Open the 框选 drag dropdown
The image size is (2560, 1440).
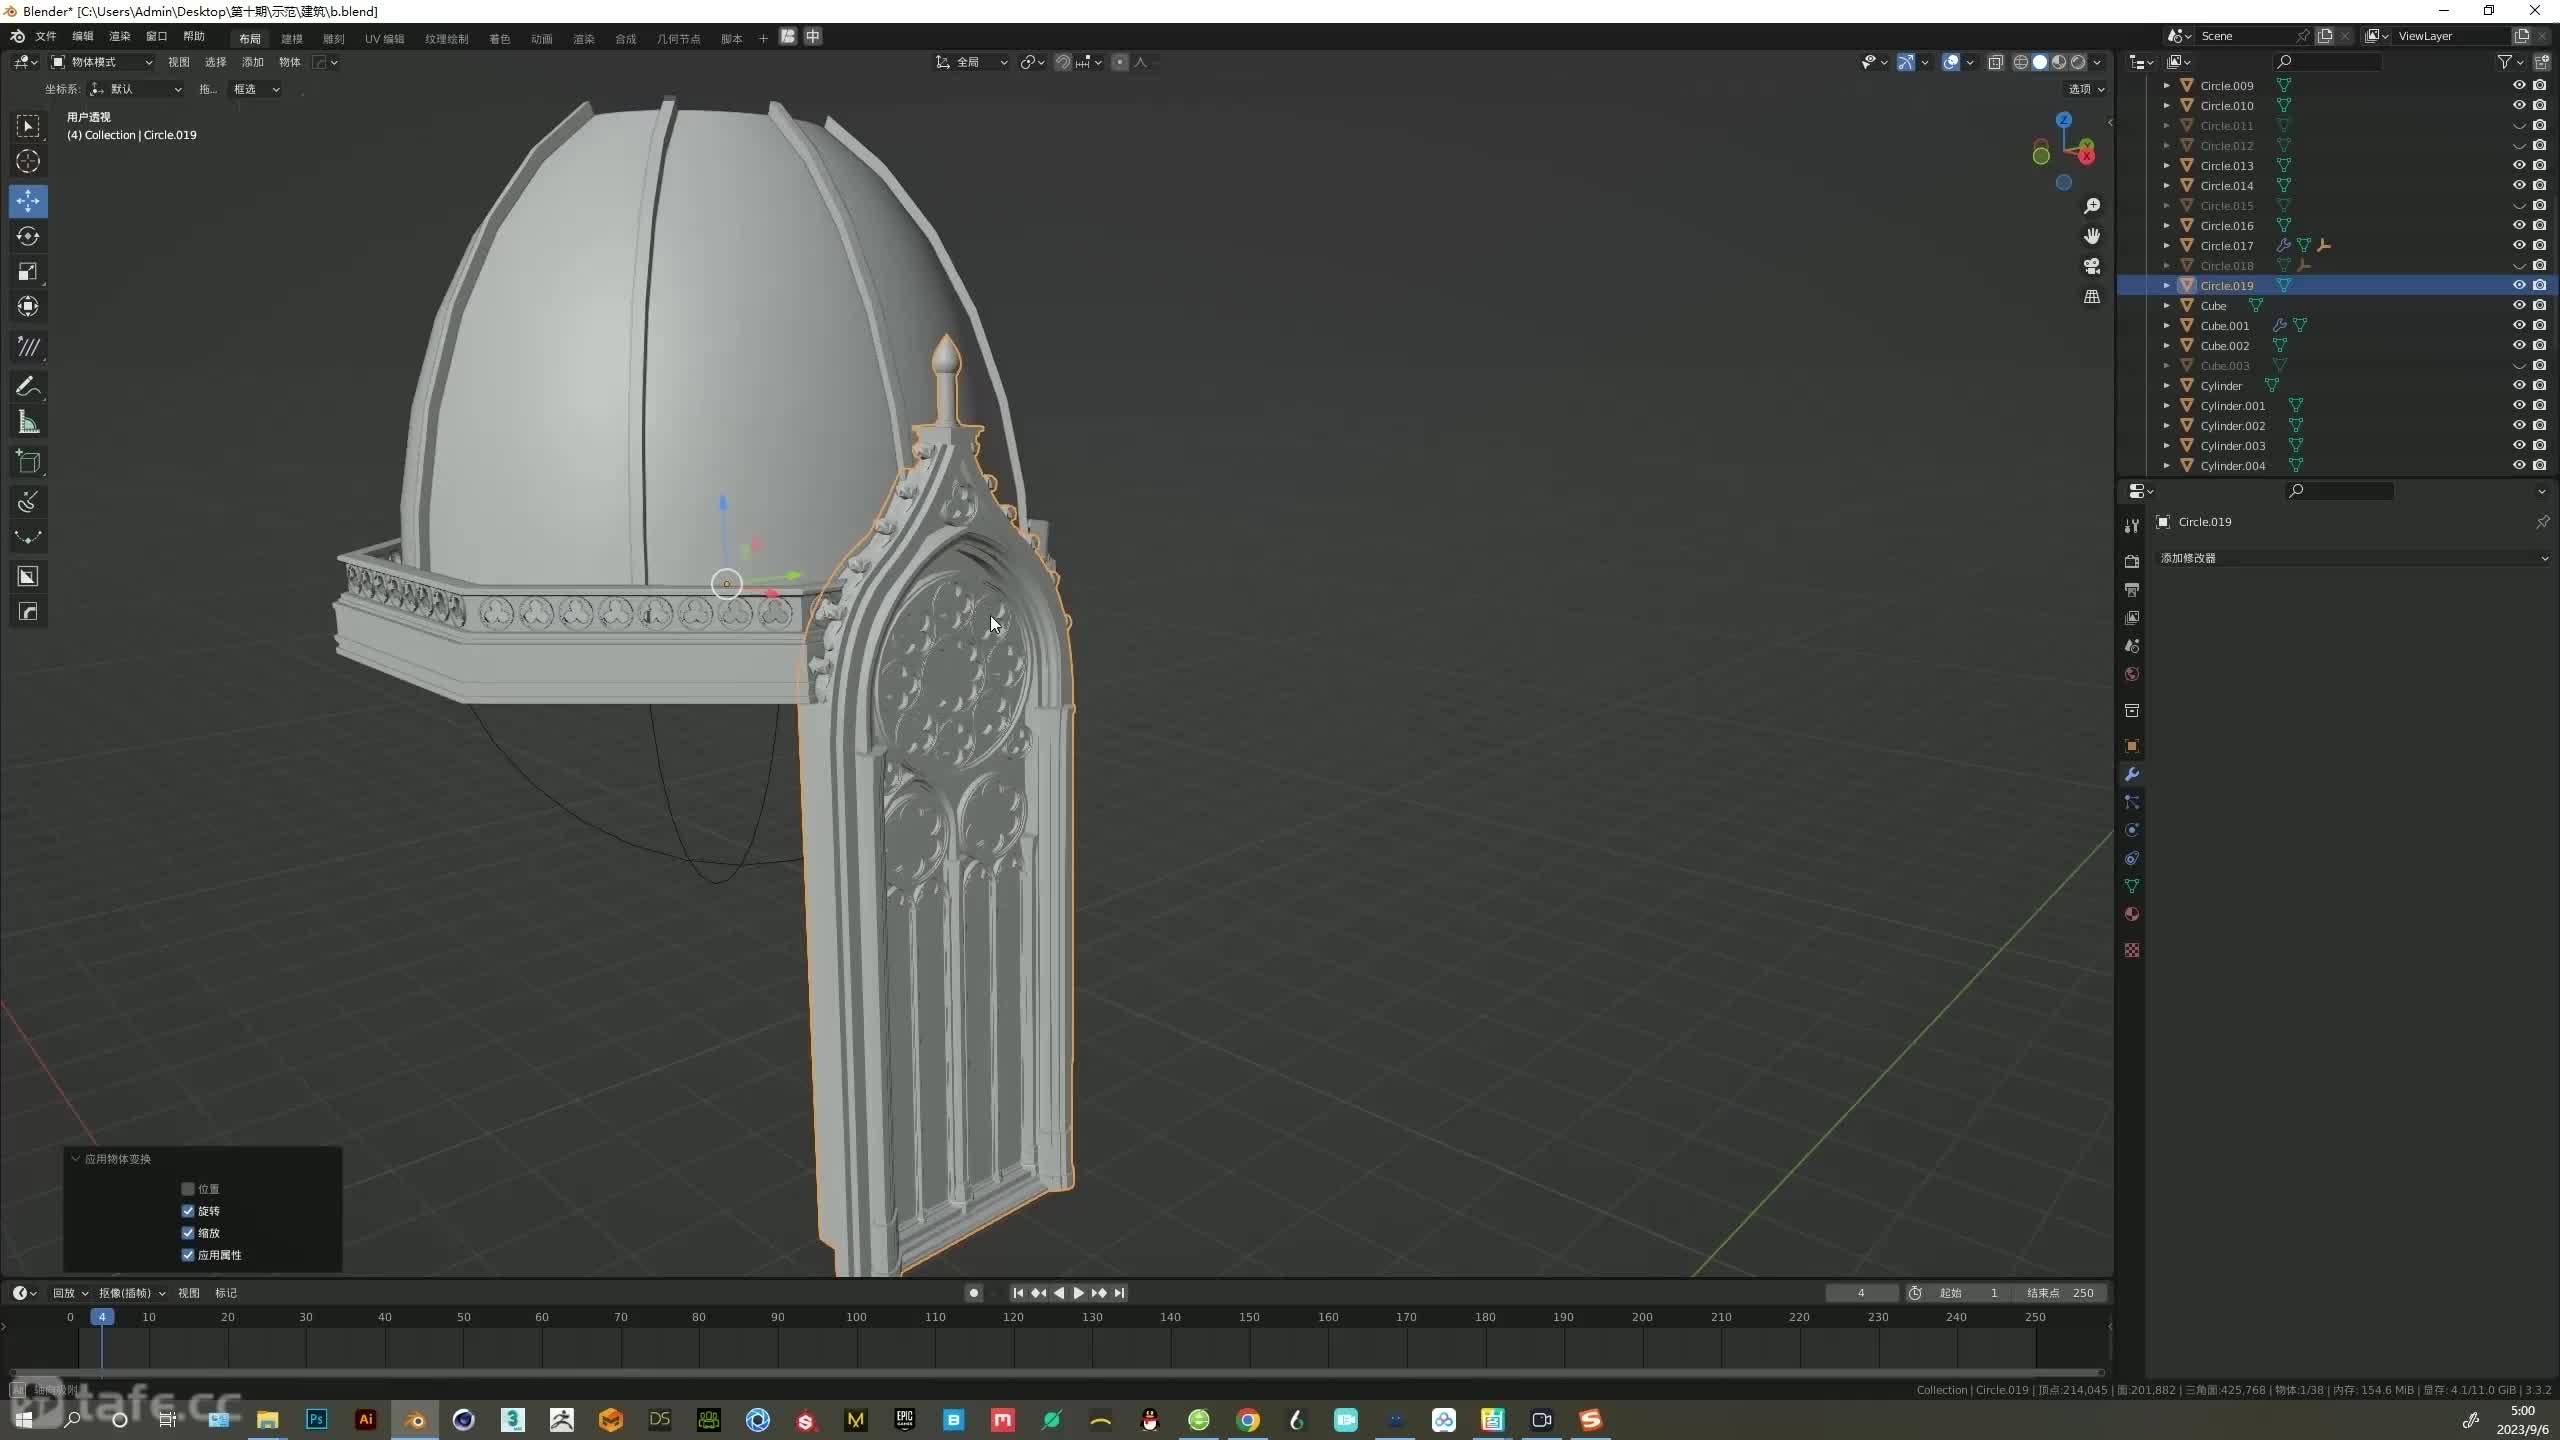(256, 89)
